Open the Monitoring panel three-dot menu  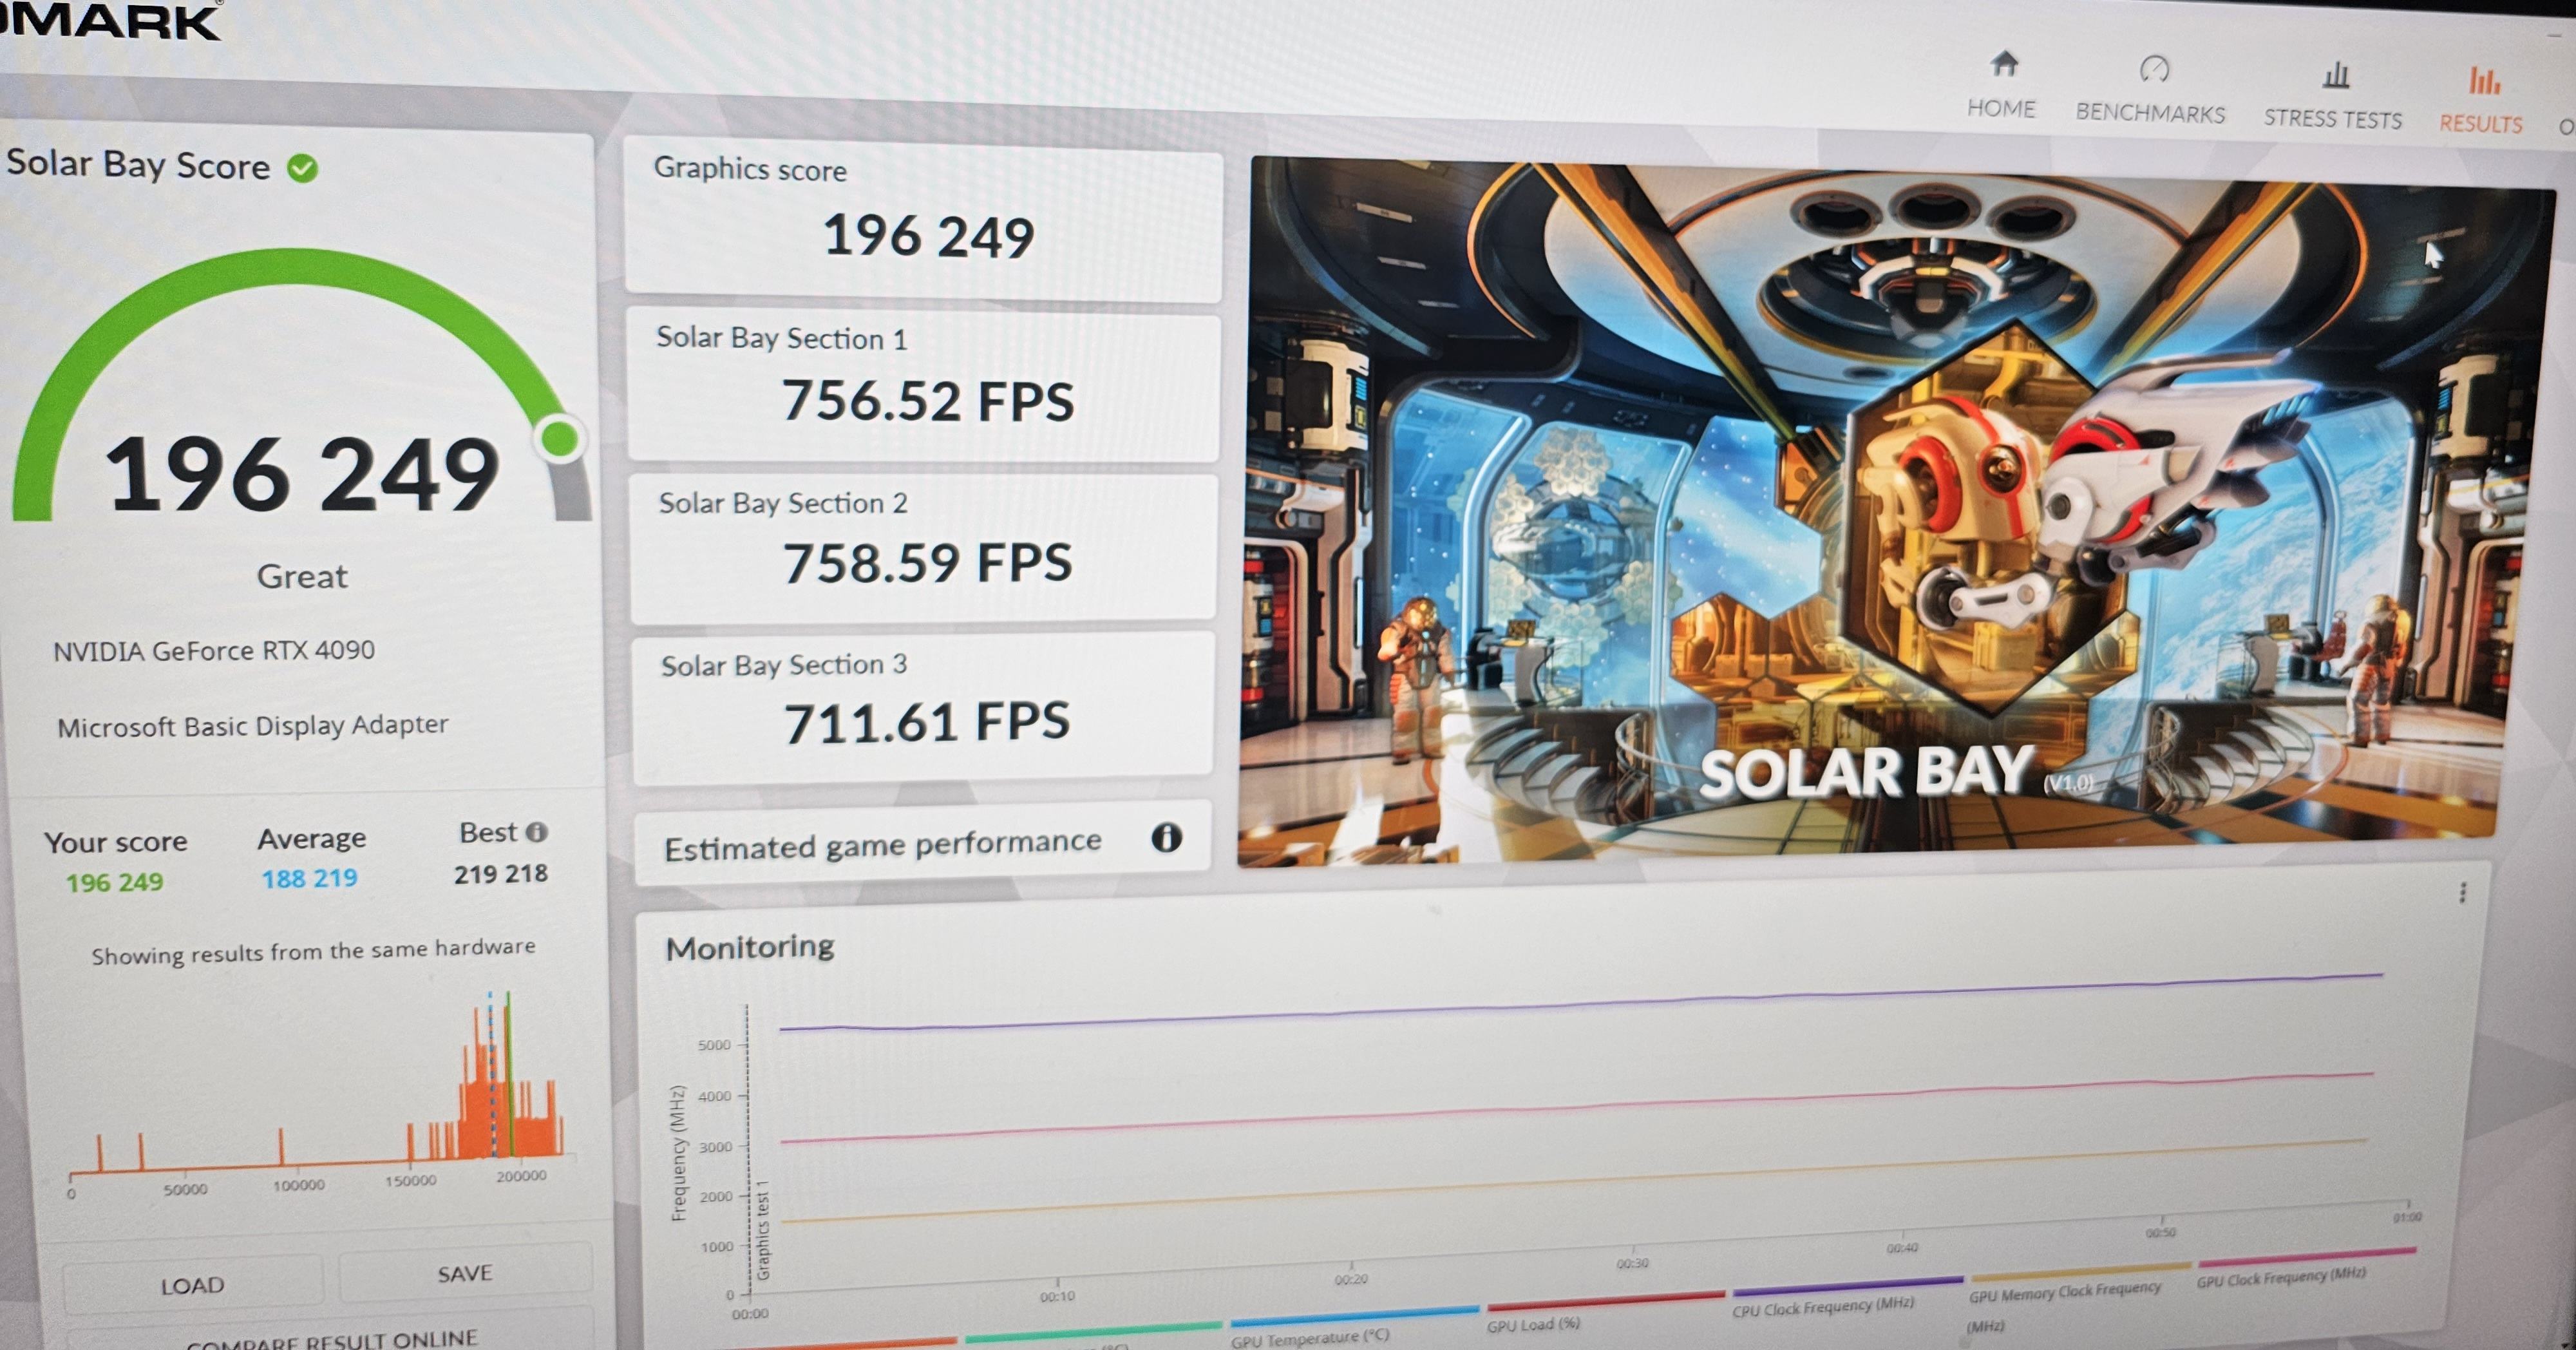point(2462,892)
